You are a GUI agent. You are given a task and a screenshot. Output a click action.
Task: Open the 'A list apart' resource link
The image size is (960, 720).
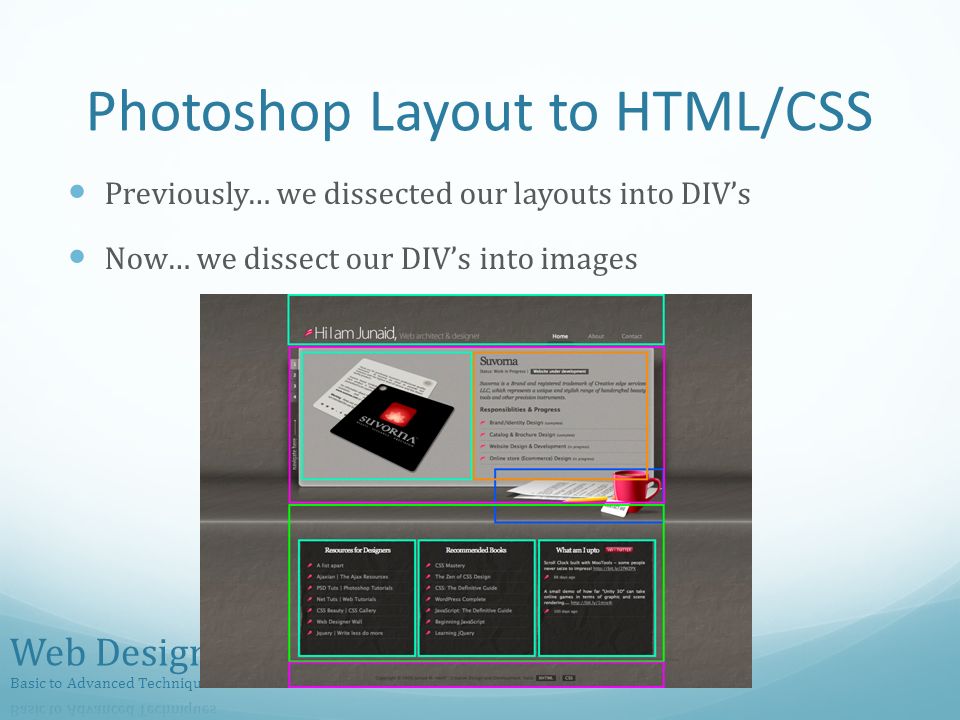330,566
